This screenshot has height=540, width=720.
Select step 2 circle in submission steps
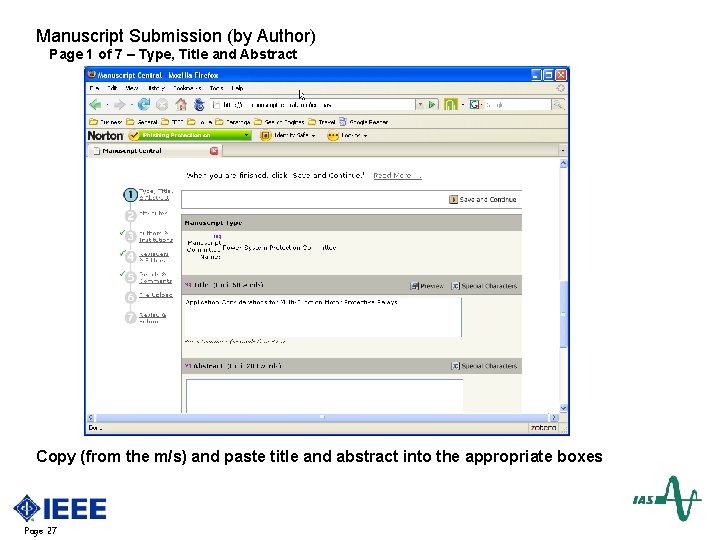point(130,216)
